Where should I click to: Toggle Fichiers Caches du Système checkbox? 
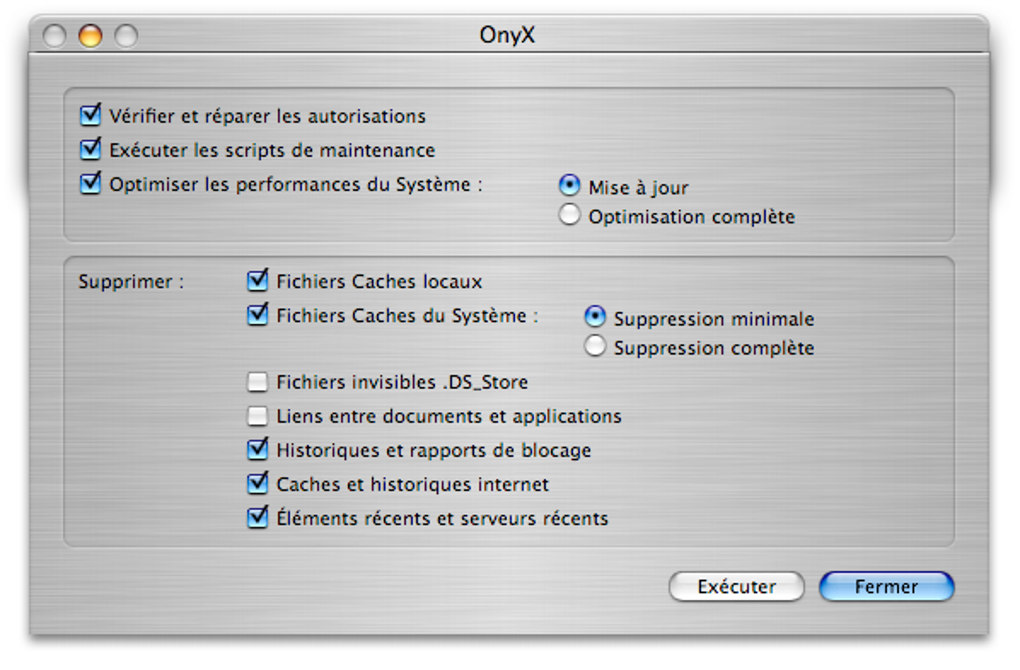258,315
